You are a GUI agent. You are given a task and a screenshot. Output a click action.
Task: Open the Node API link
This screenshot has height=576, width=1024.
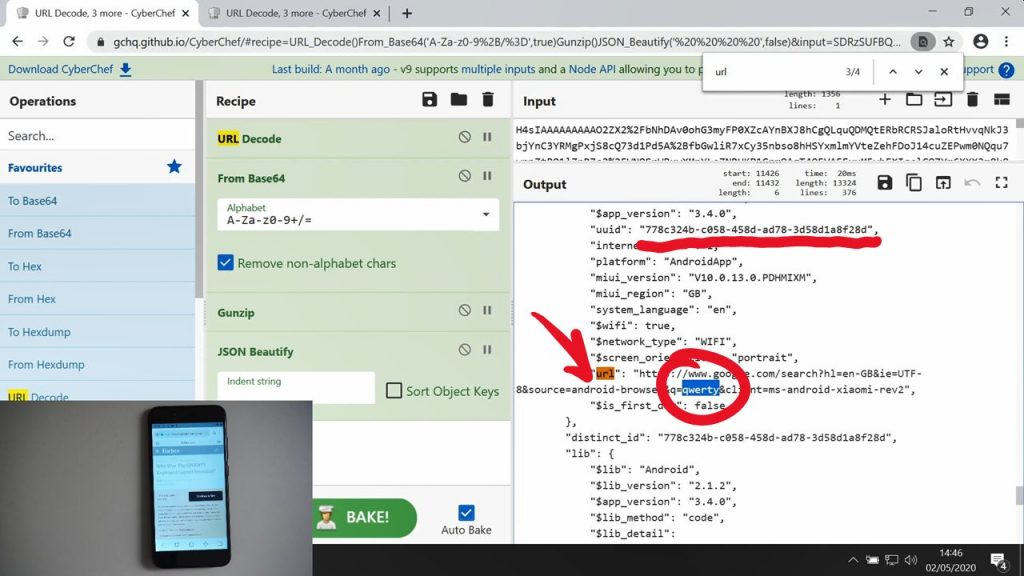[592, 69]
